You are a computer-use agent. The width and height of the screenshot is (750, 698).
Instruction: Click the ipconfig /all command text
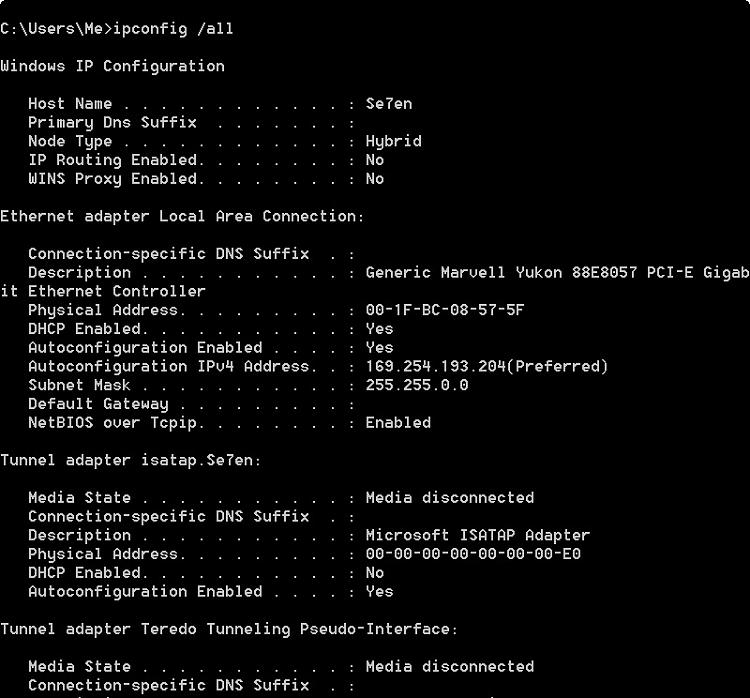(173, 29)
